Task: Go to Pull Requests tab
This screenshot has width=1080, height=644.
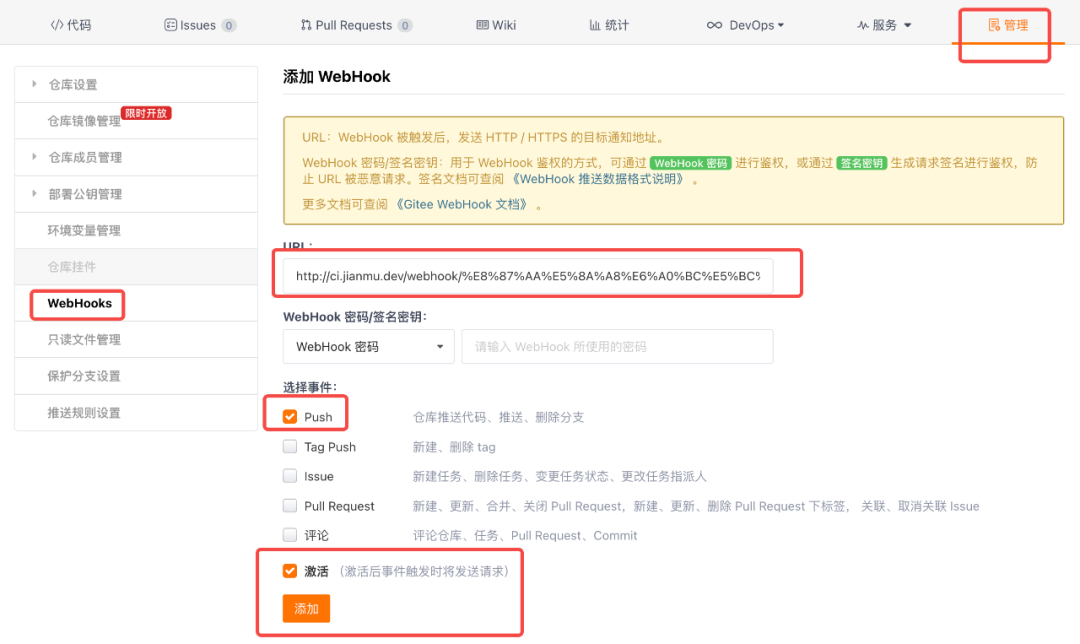Action: (356, 25)
